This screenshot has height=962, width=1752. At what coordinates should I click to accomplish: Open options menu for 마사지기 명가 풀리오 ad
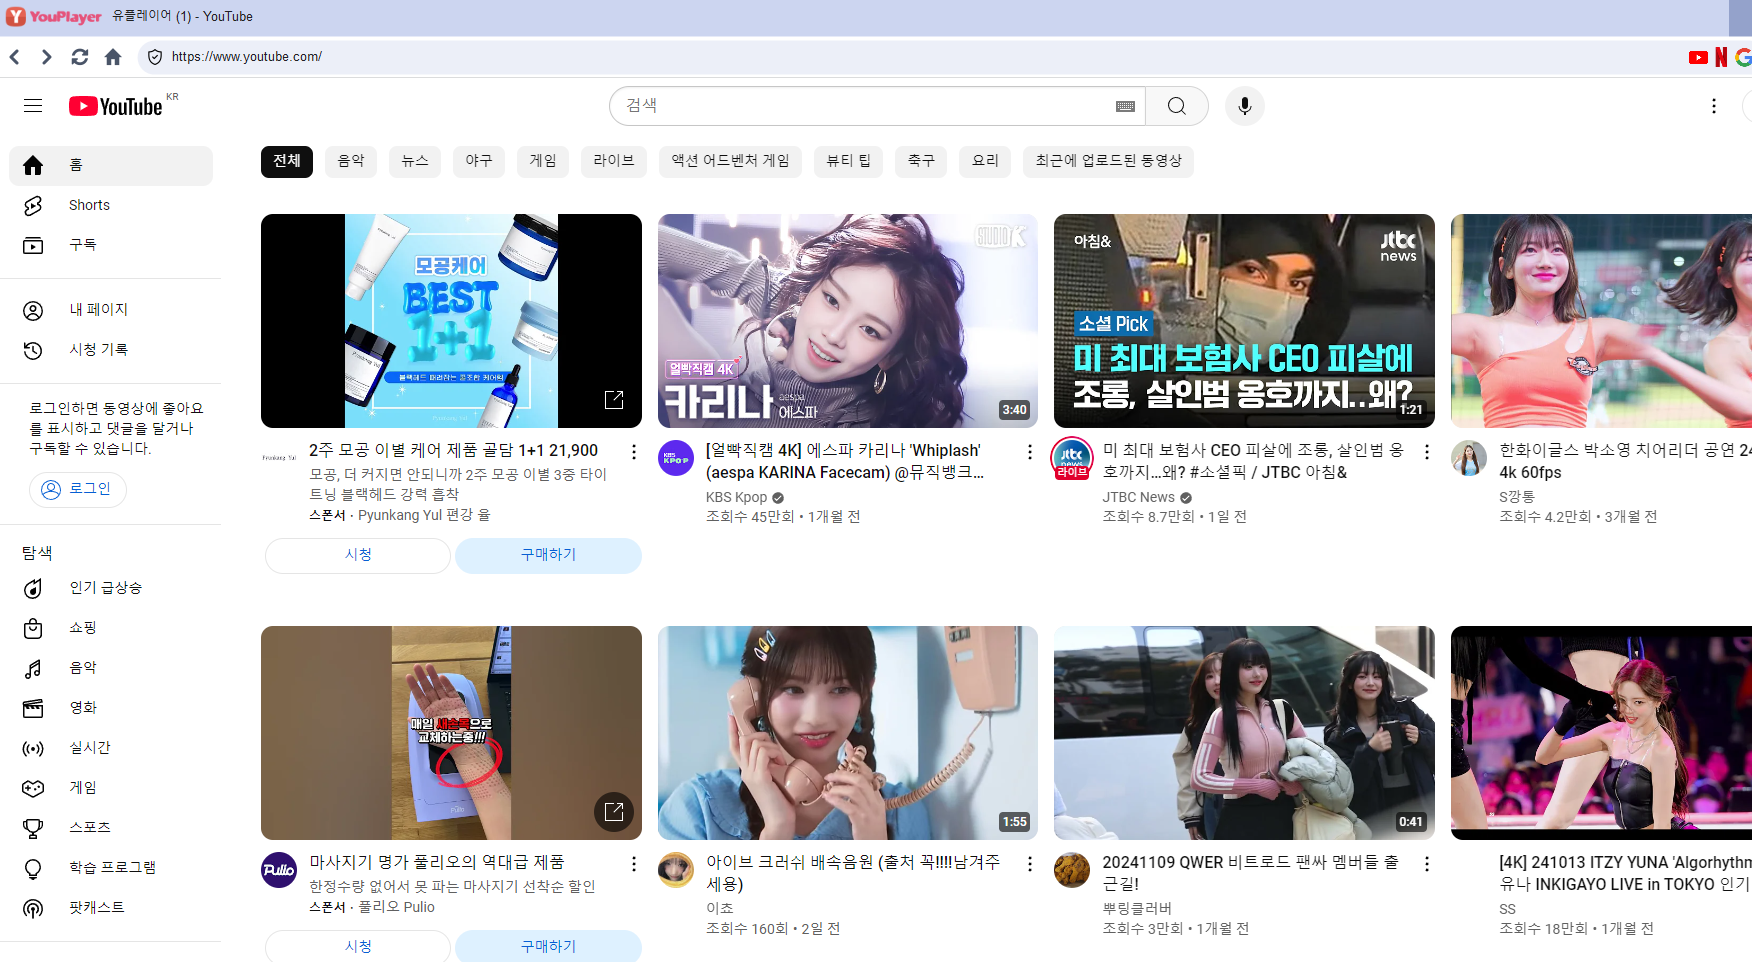(633, 864)
